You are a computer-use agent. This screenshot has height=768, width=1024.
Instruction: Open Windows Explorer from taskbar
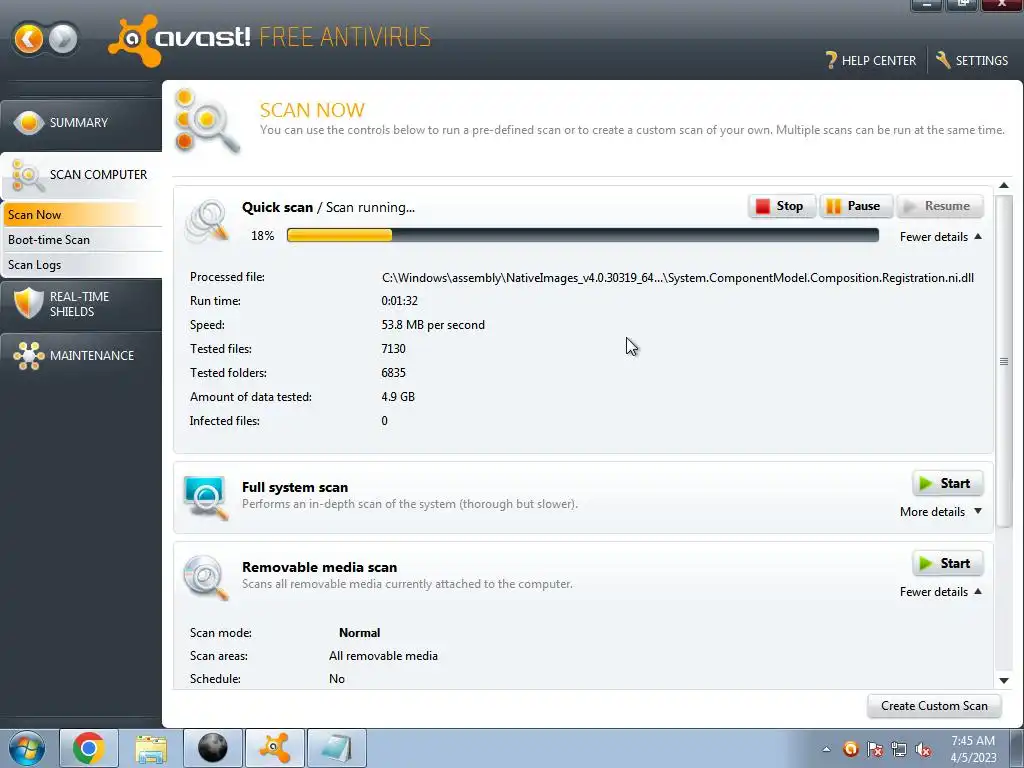click(151, 748)
